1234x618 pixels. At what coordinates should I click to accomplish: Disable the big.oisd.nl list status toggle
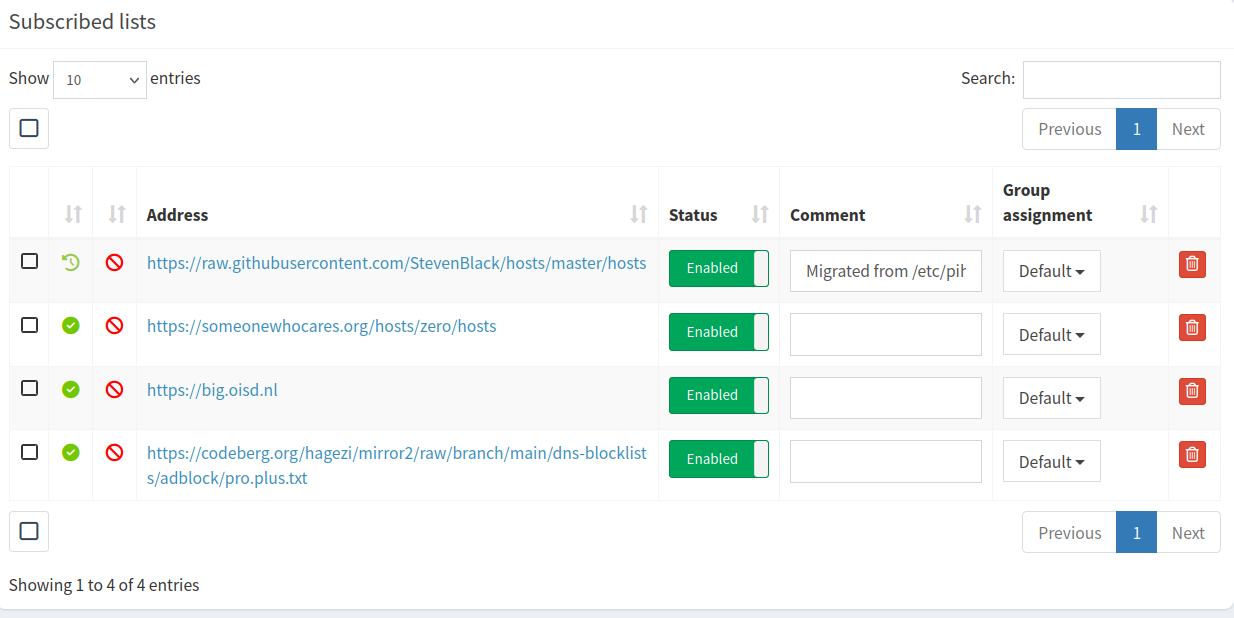(718, 395)
